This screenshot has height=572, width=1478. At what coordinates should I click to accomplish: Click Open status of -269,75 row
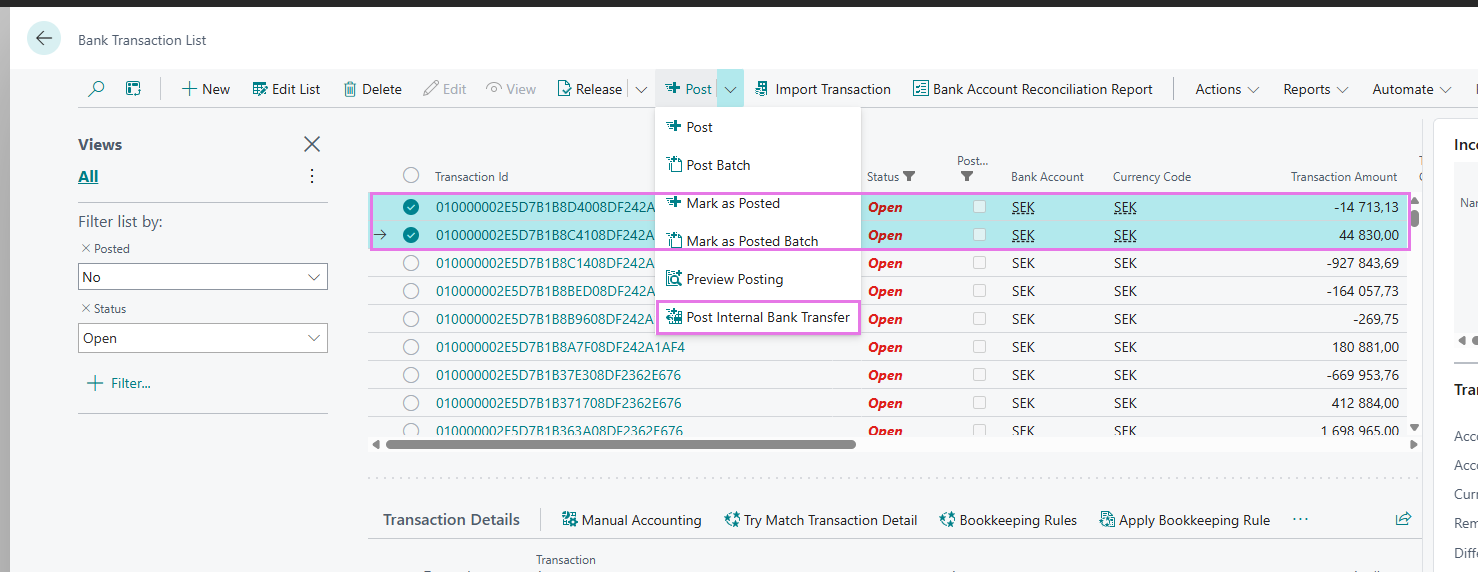[x=885, y=319]
